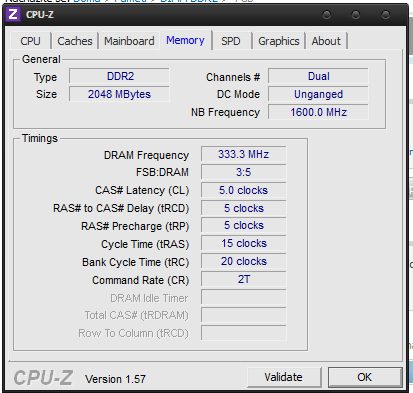413x393 pixels.
Task: Click the Memory tab
Action: pos(185,40)
